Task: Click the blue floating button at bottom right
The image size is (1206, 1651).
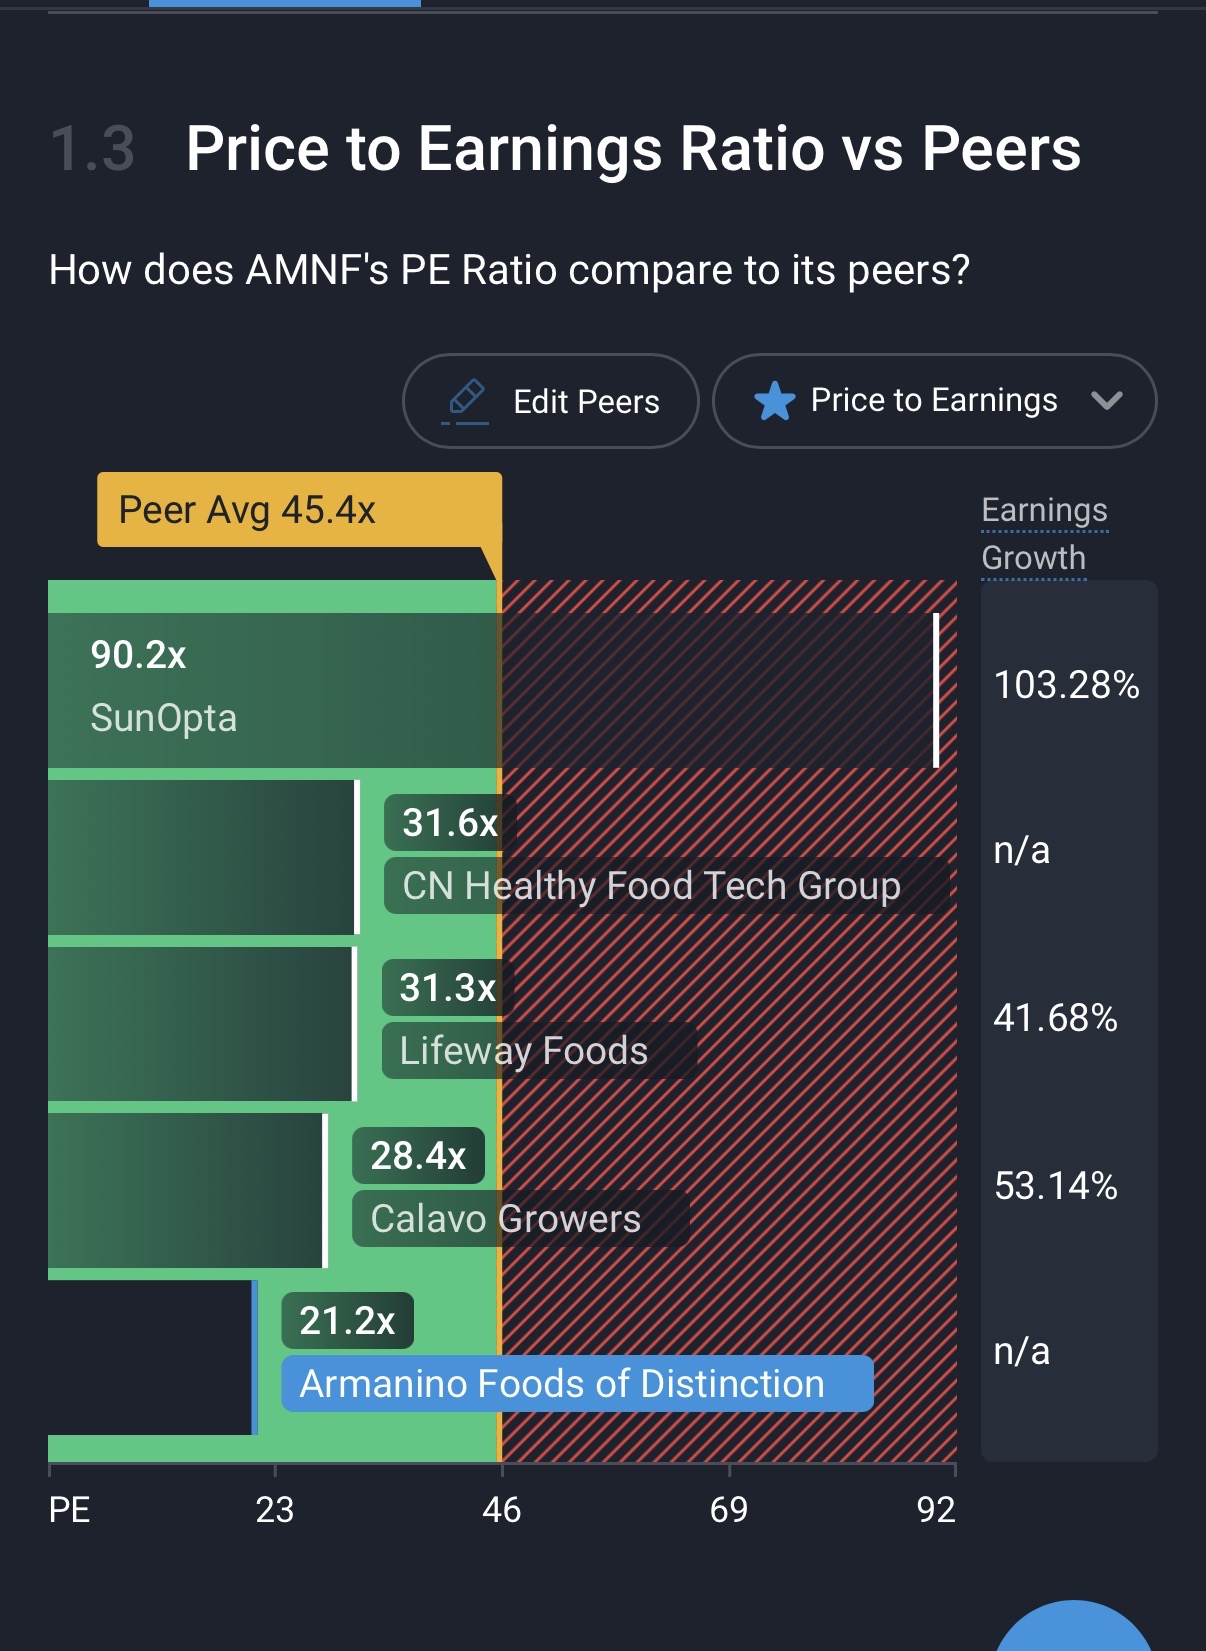Action: click(x=1074, y=1632)
